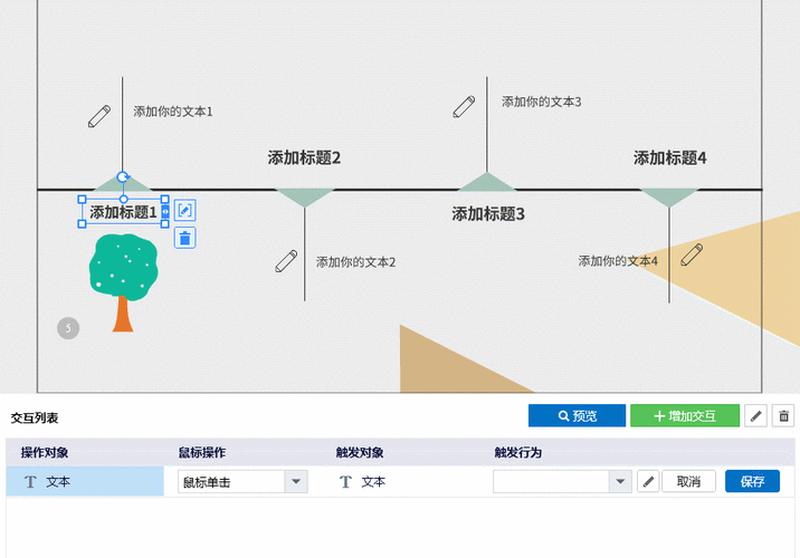Select the 添加你的文本2 text
Viewport: 800px width, 558px height.
356,262
